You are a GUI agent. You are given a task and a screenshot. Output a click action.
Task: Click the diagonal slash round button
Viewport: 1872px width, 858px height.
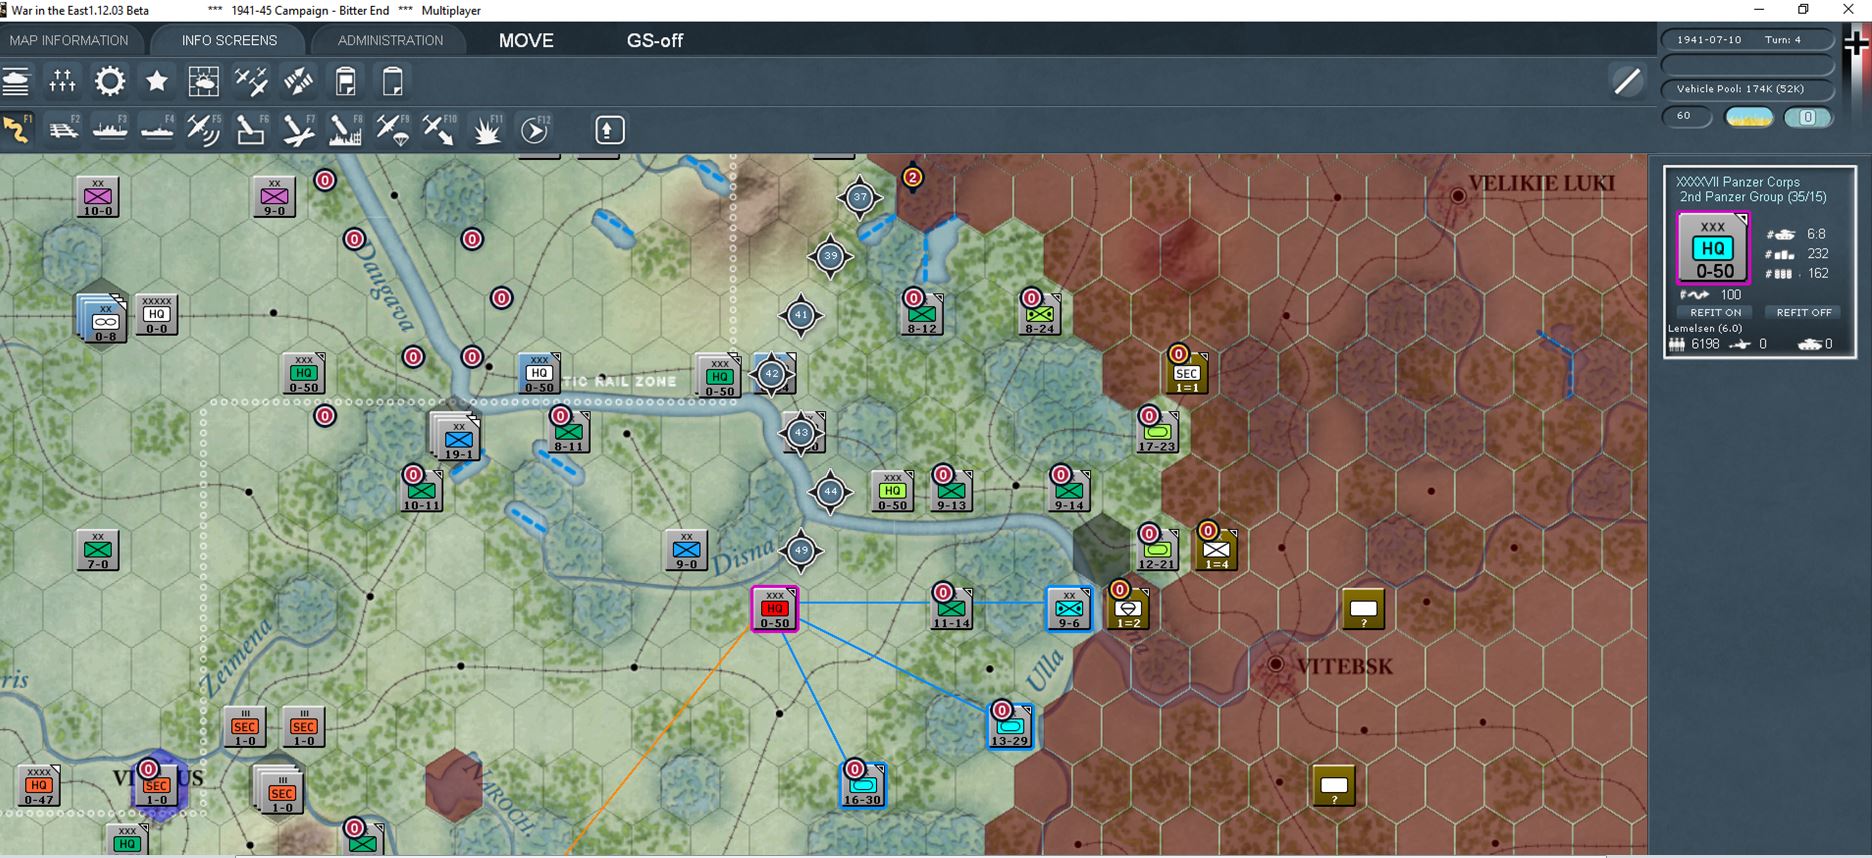1627,81
